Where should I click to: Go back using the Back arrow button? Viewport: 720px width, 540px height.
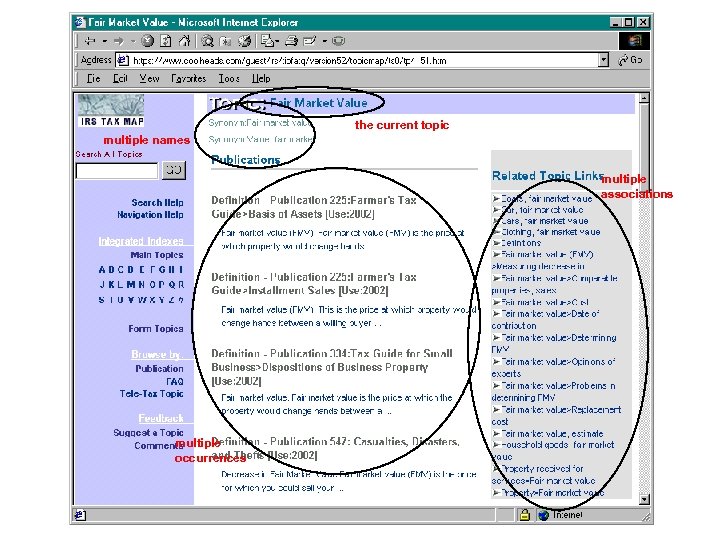pyautogui.click(x=90, y=41)
